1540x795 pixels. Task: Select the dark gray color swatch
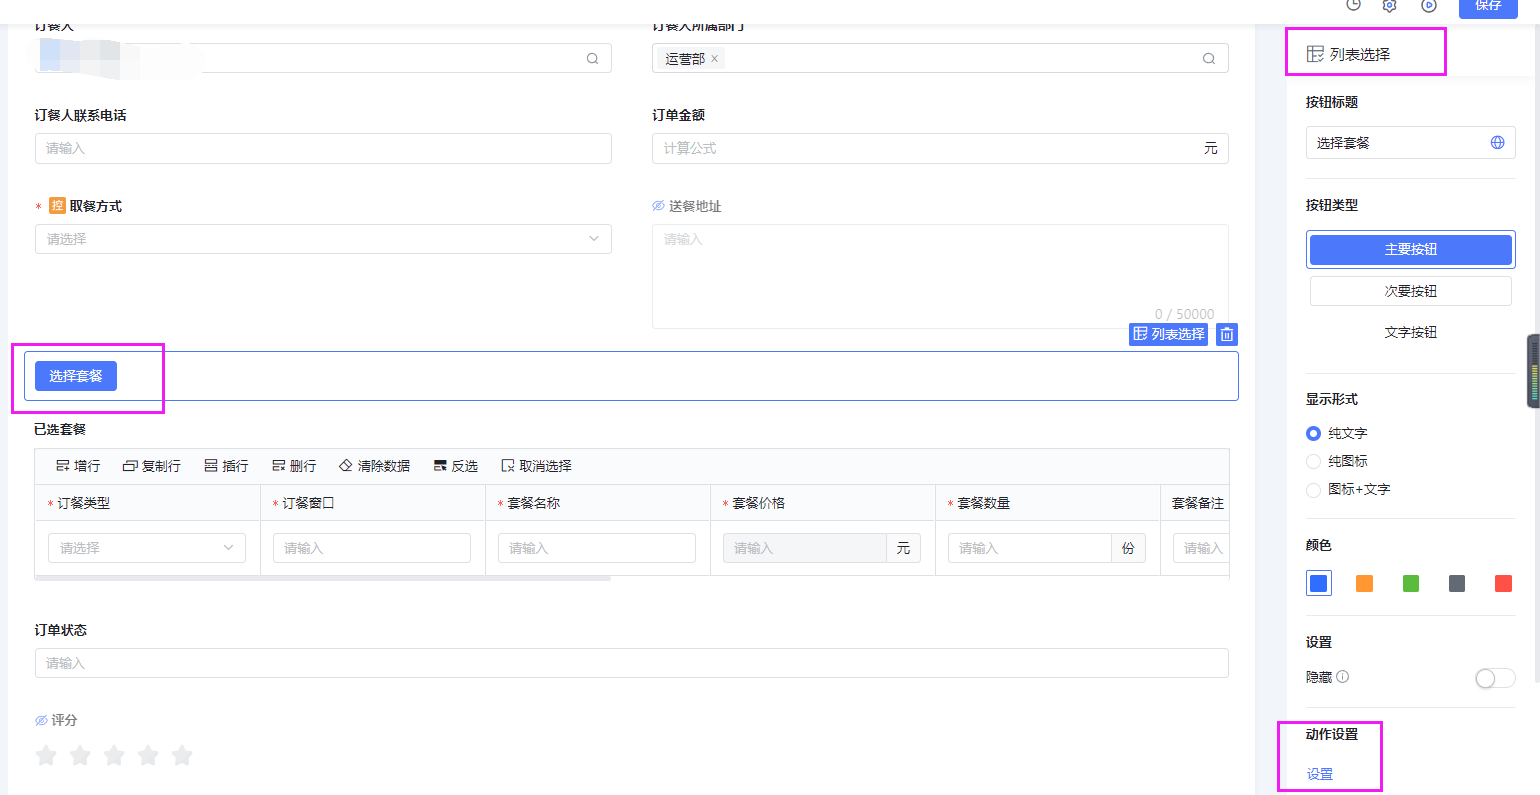tap(1457, 583)
